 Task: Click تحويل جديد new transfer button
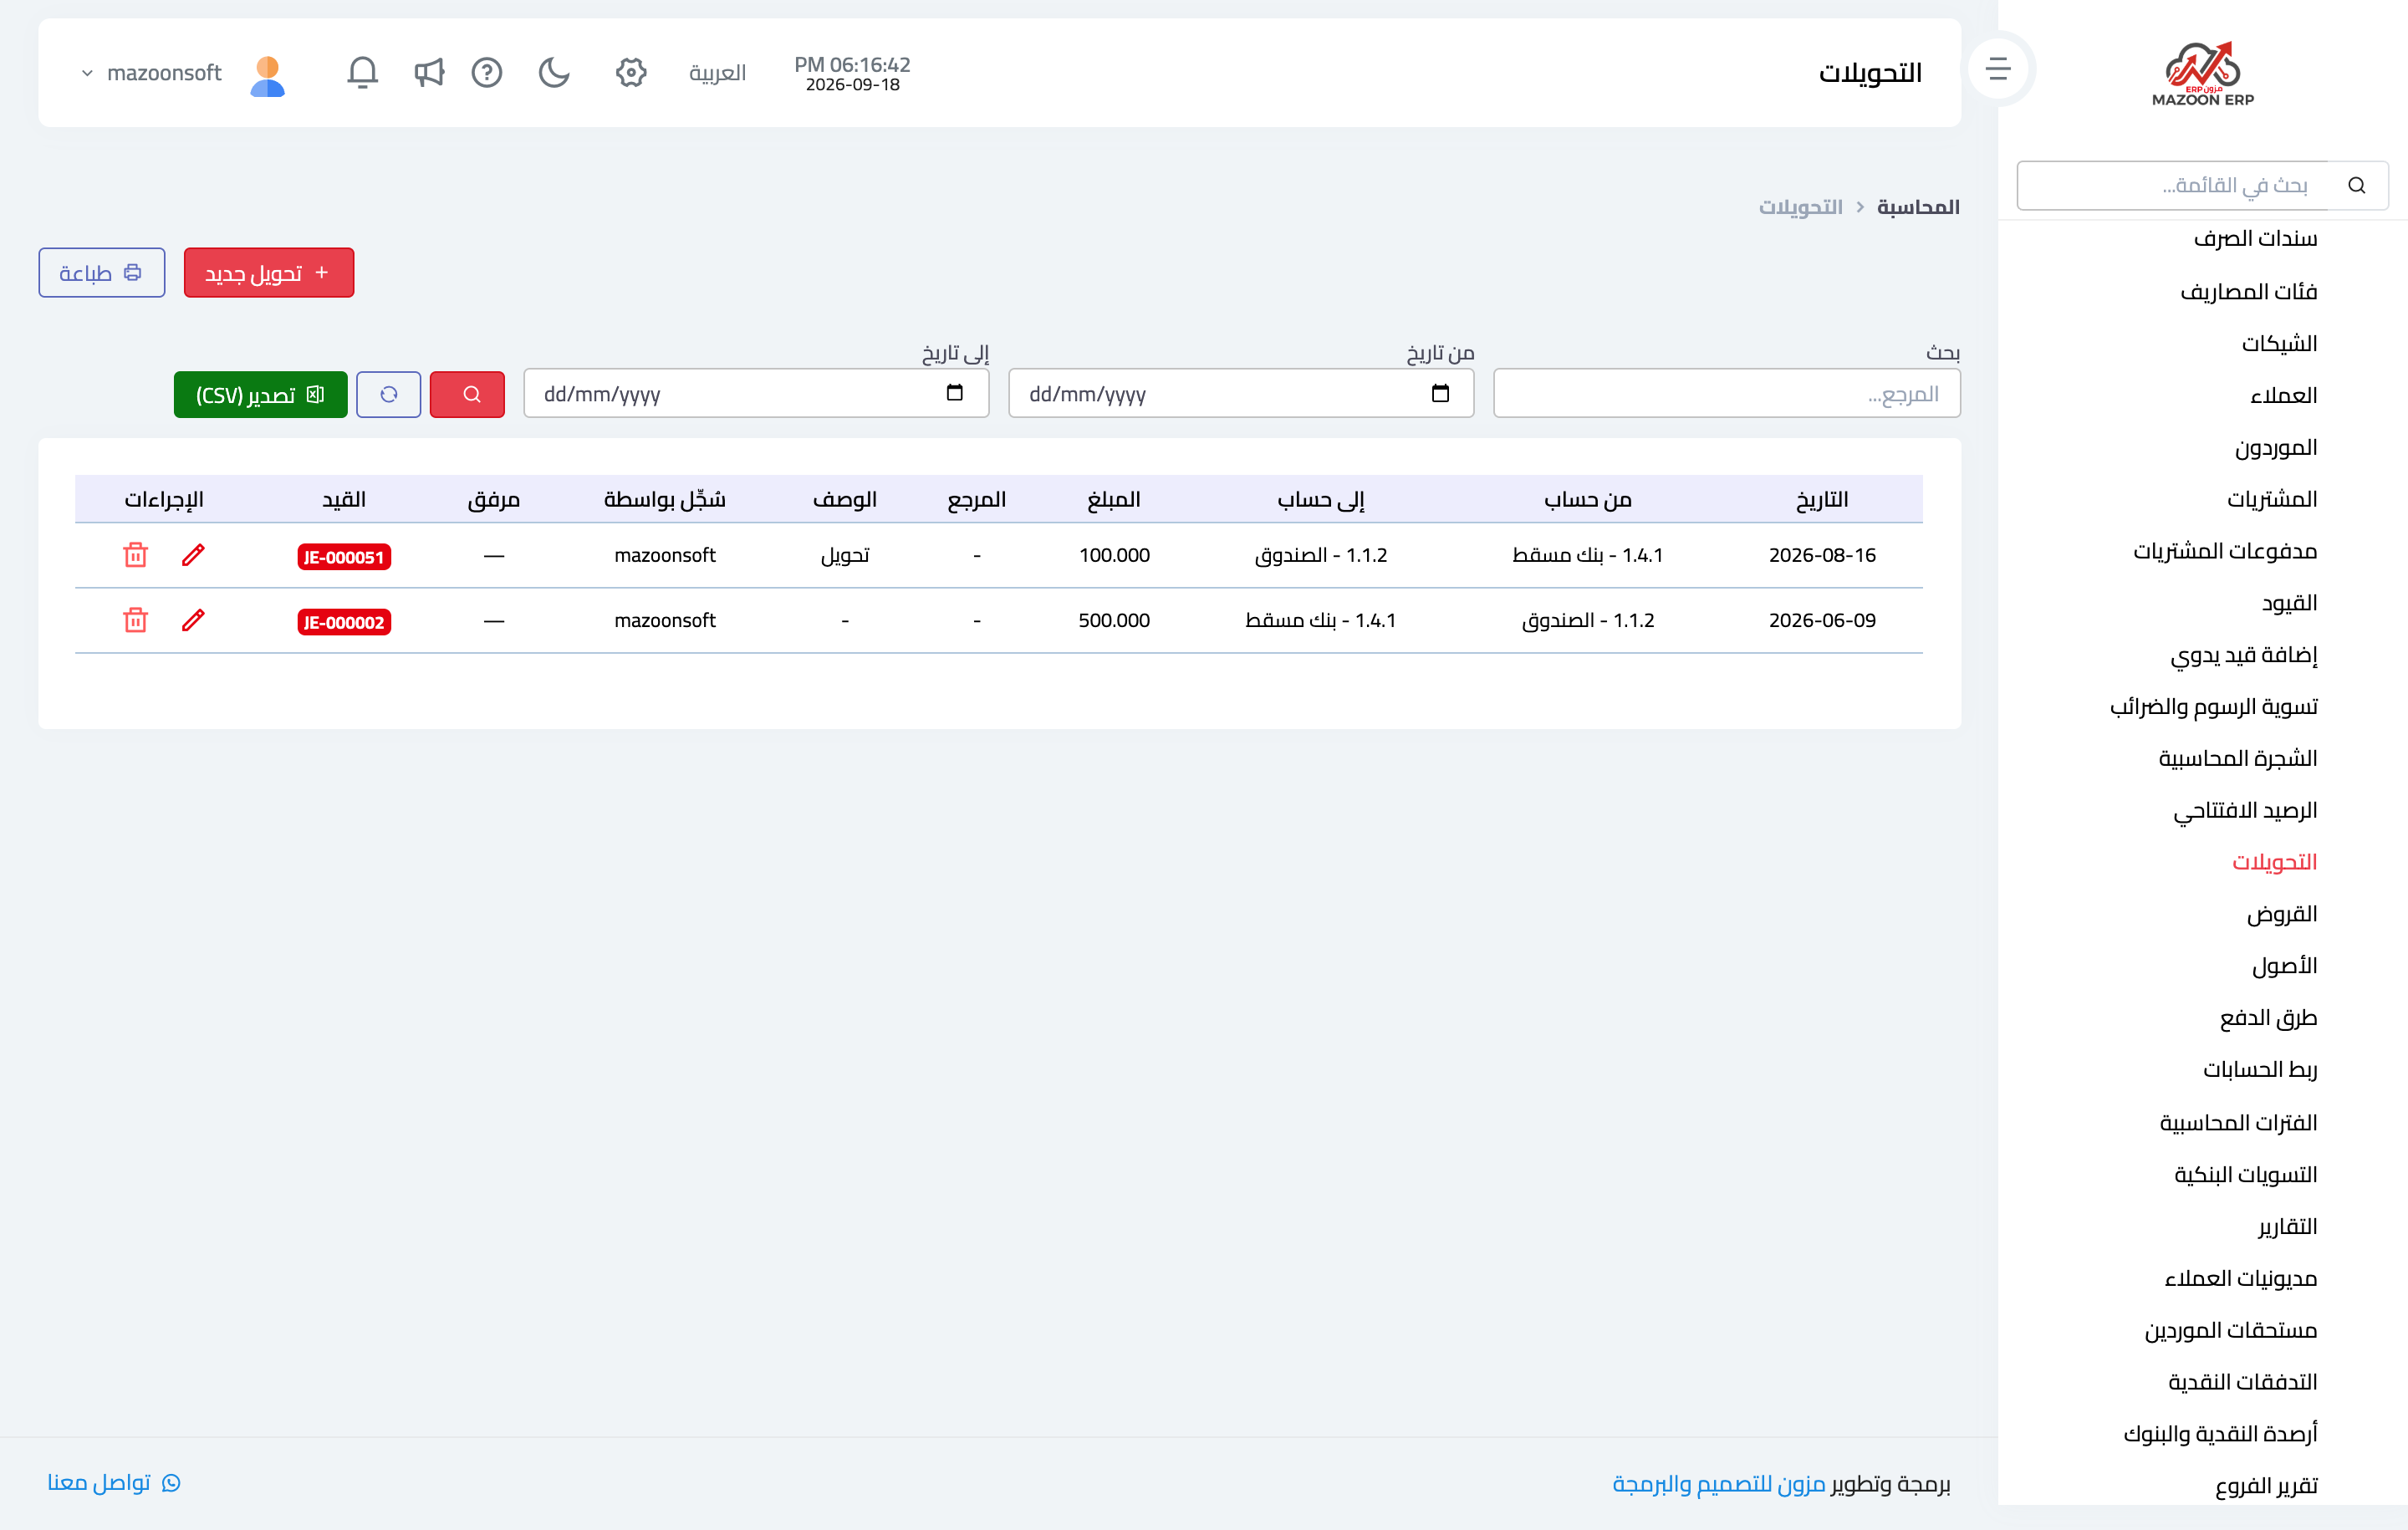tap(268, 273)
